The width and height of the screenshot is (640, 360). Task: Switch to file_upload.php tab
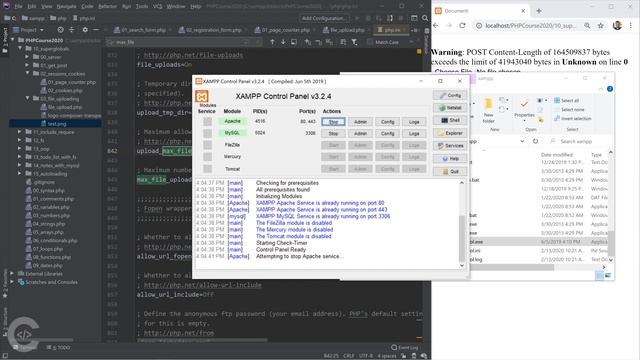(x=344, y=30)
